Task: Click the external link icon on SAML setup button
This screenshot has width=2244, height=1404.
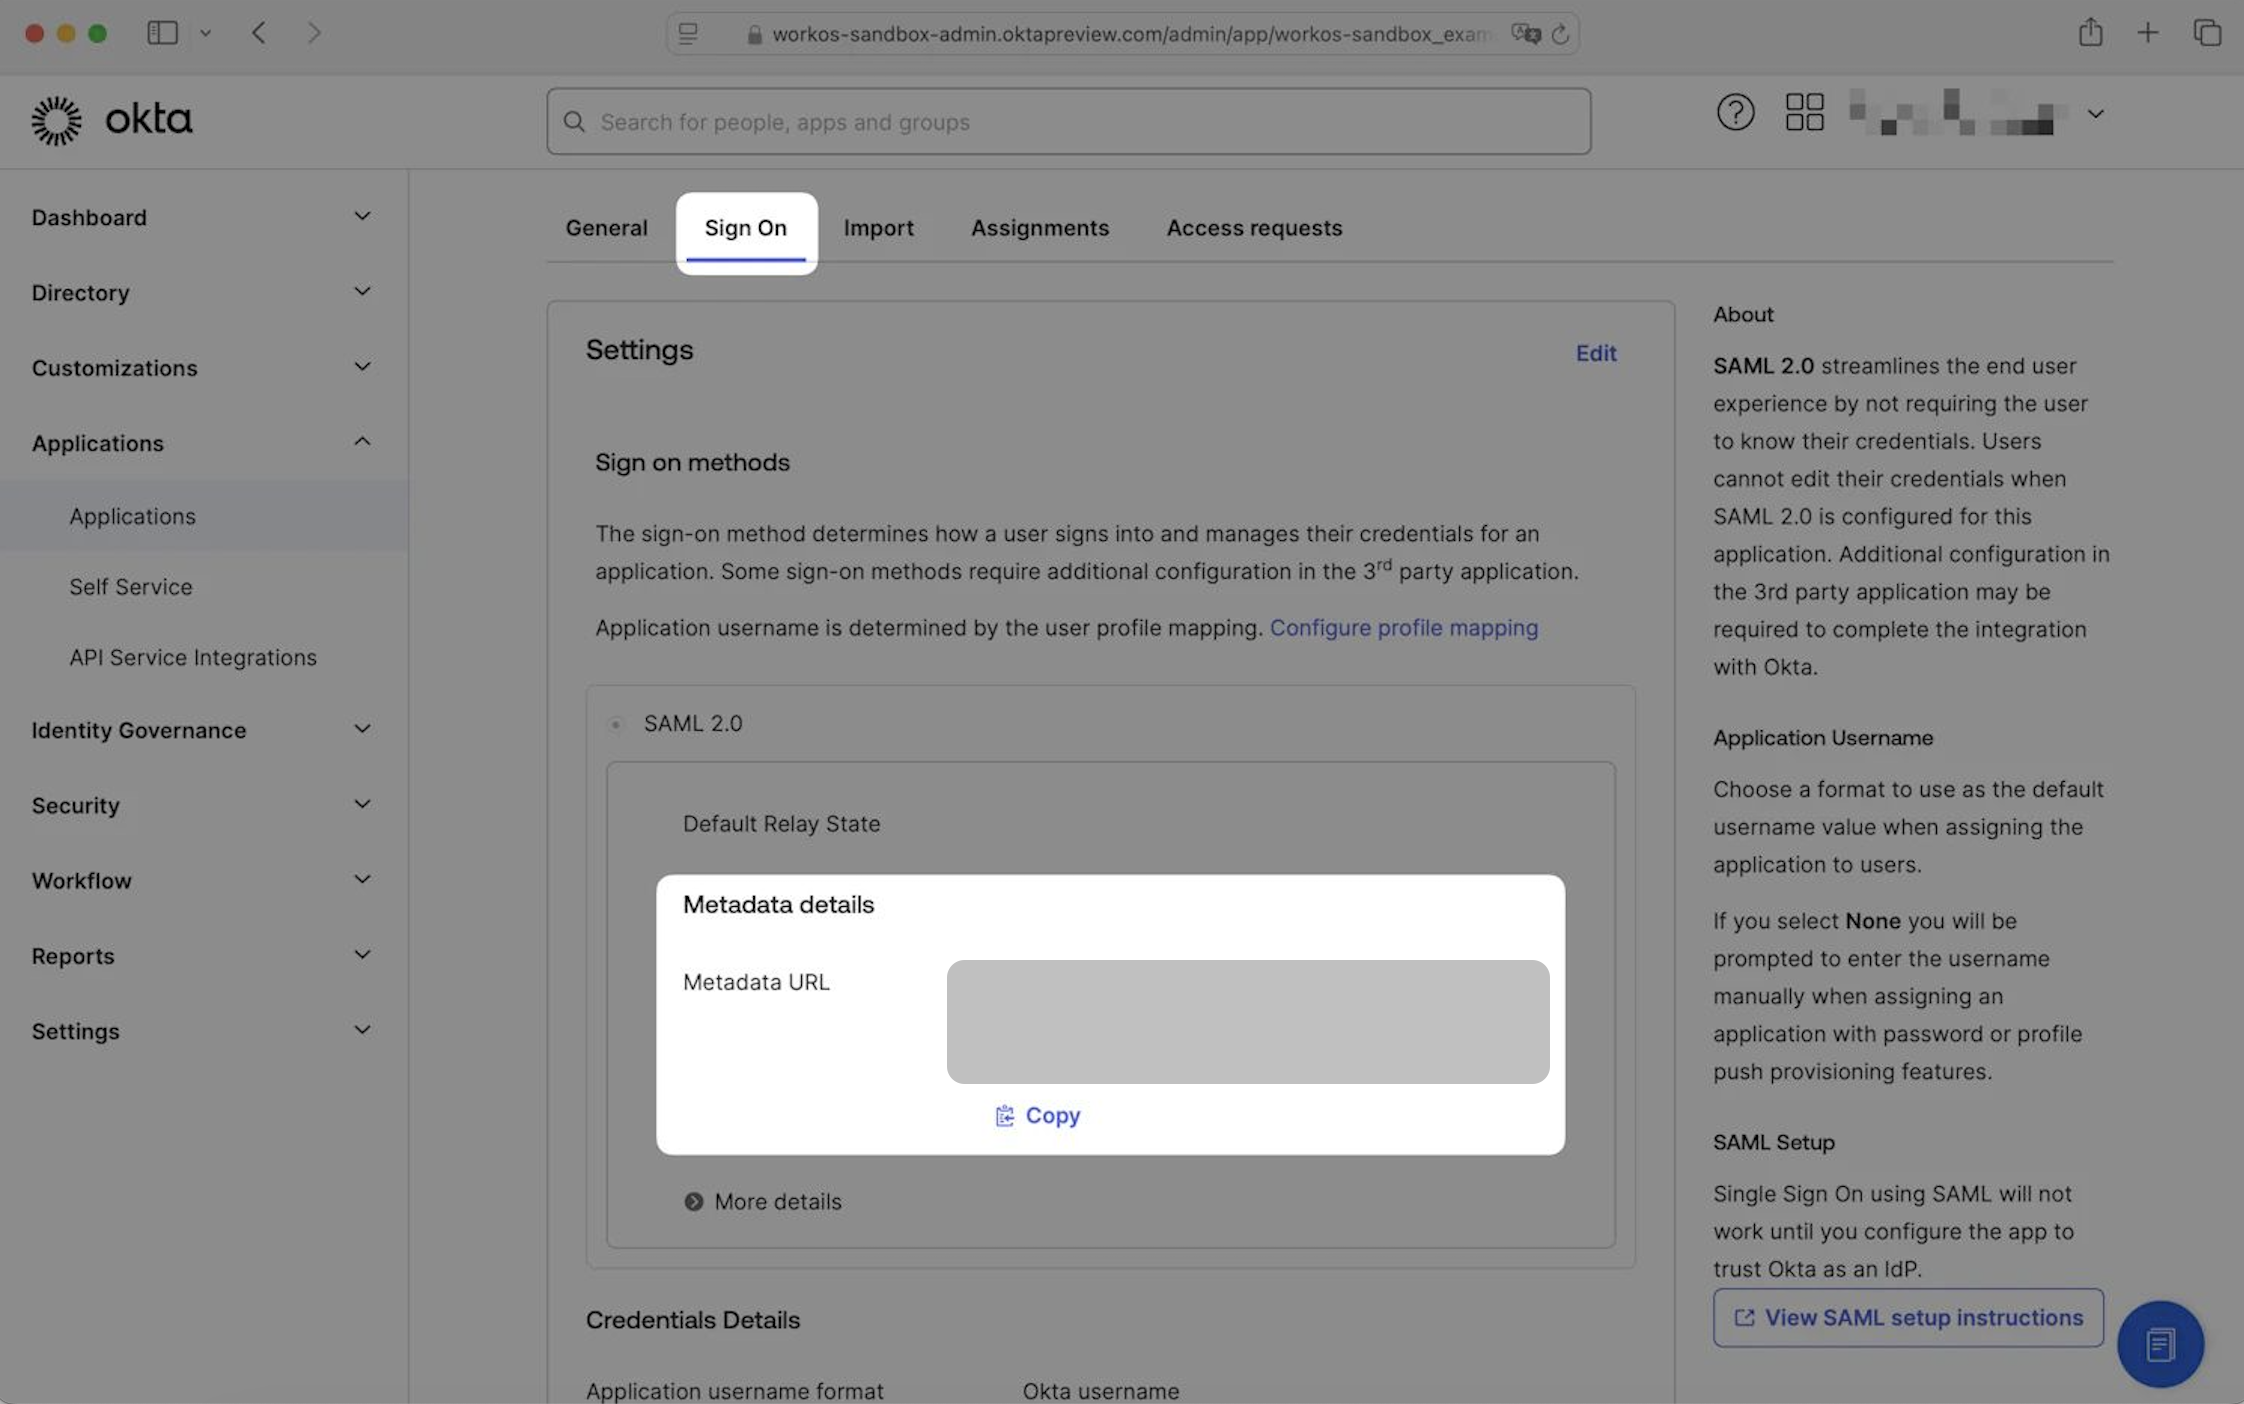Action: pyautogui.click(x=1744, y=1318)
